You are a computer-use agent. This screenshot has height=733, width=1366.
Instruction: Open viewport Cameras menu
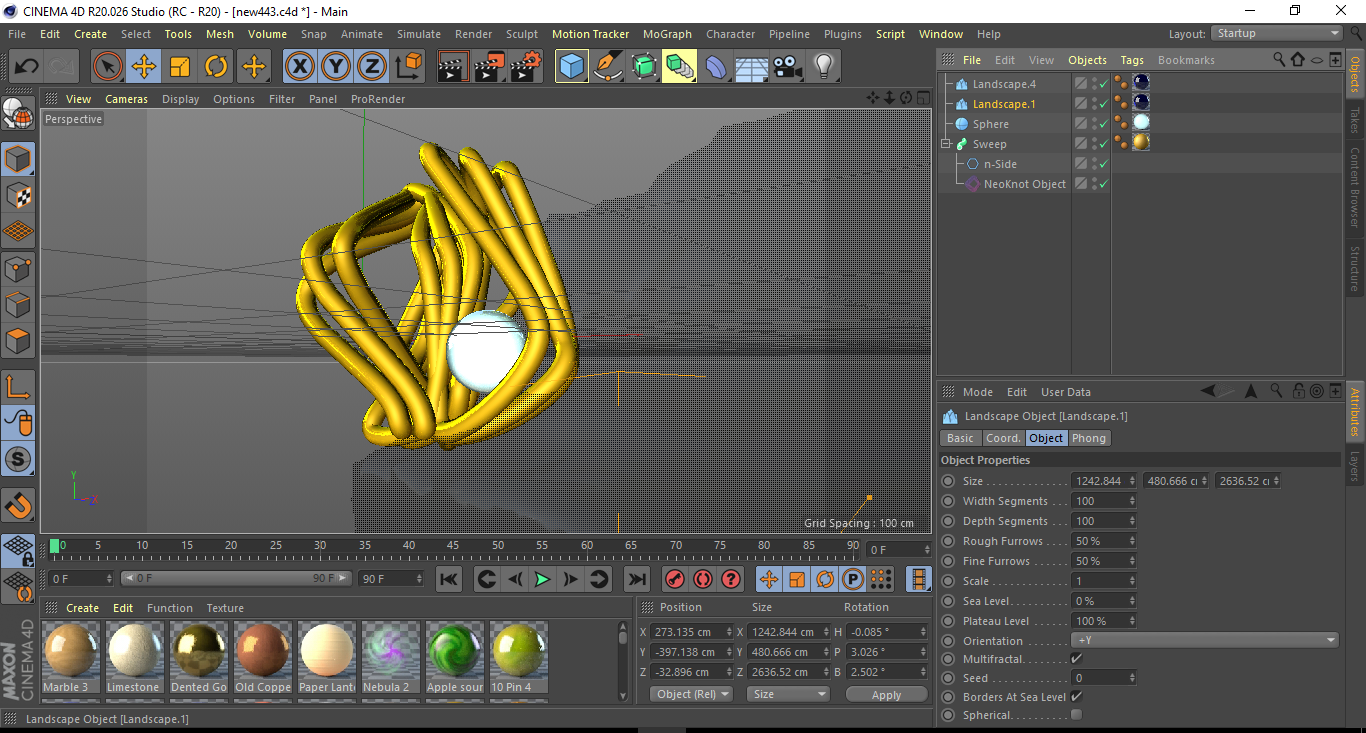coord(126,99)
